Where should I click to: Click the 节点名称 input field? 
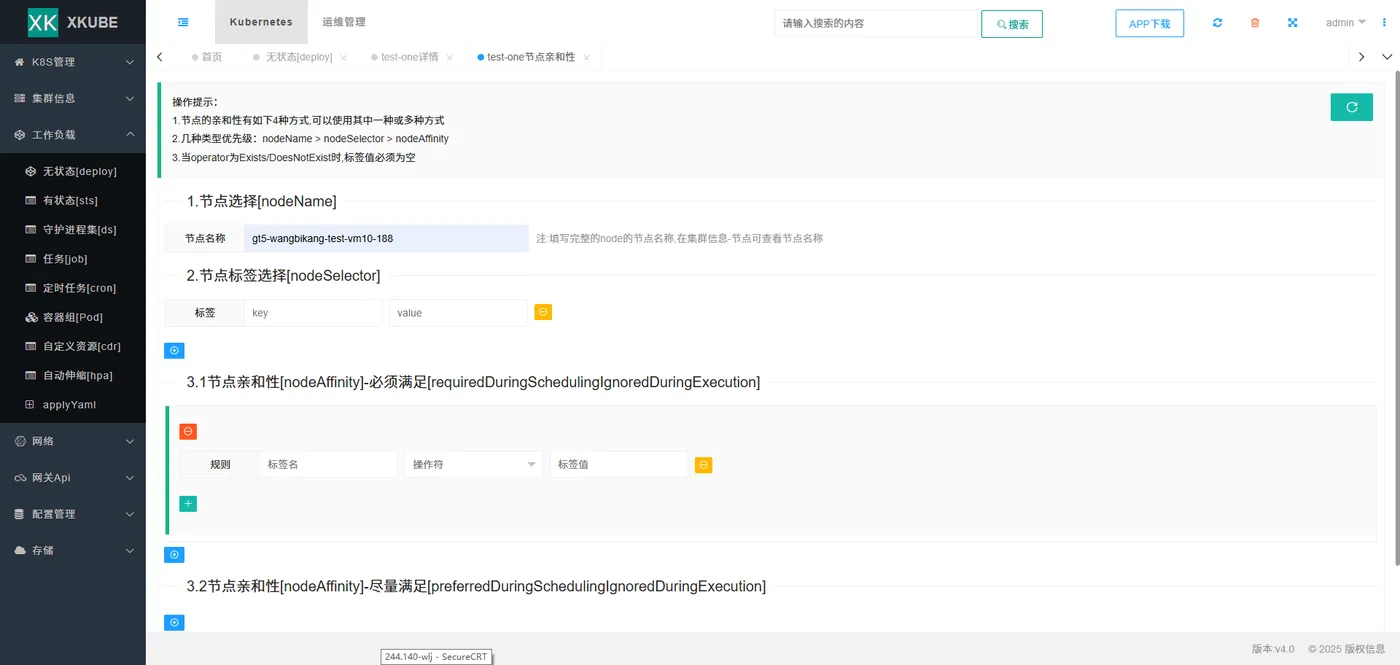(x=386, y=239)
